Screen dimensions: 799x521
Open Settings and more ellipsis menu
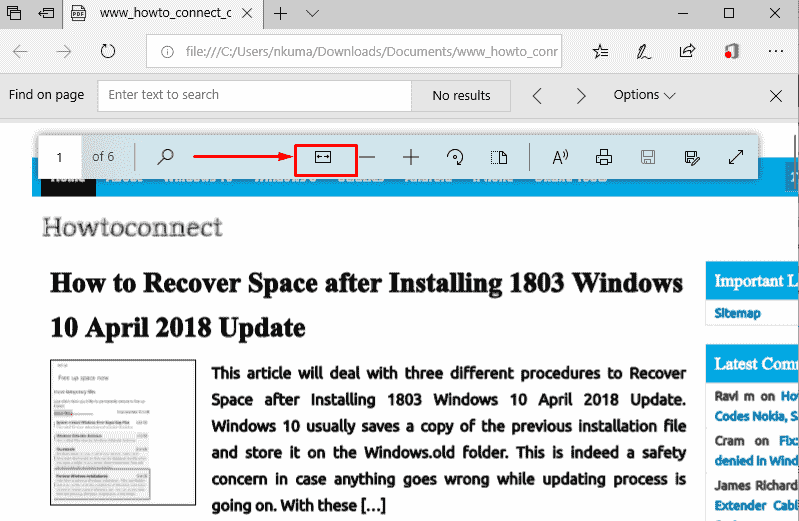(776, 51)
